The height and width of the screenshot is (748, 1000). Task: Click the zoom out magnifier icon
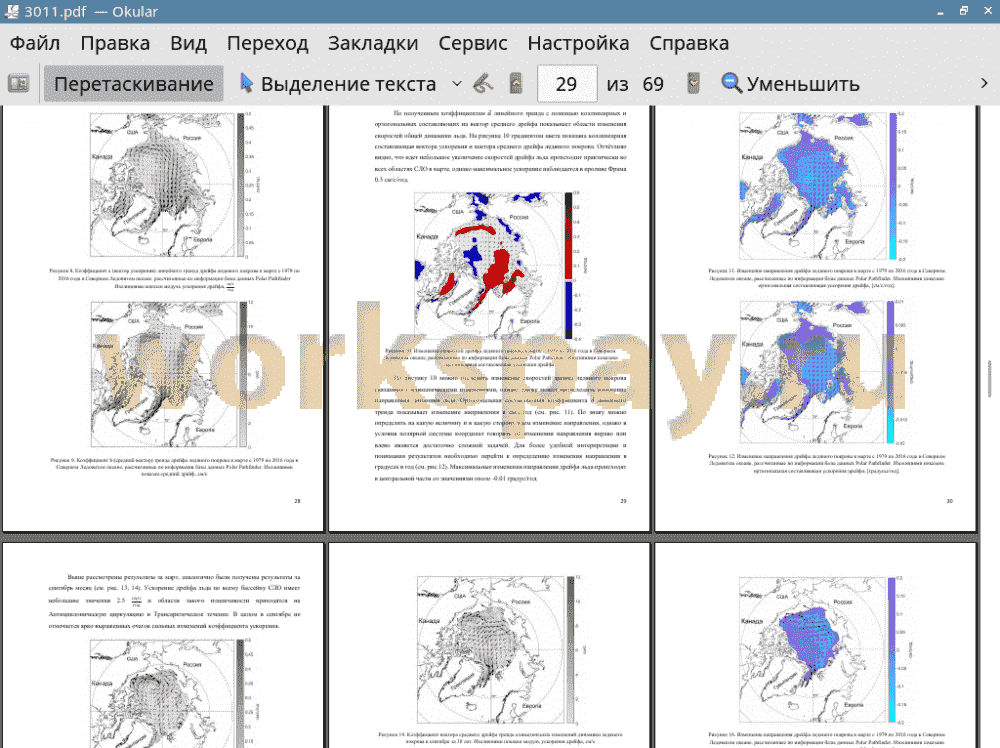732,83
